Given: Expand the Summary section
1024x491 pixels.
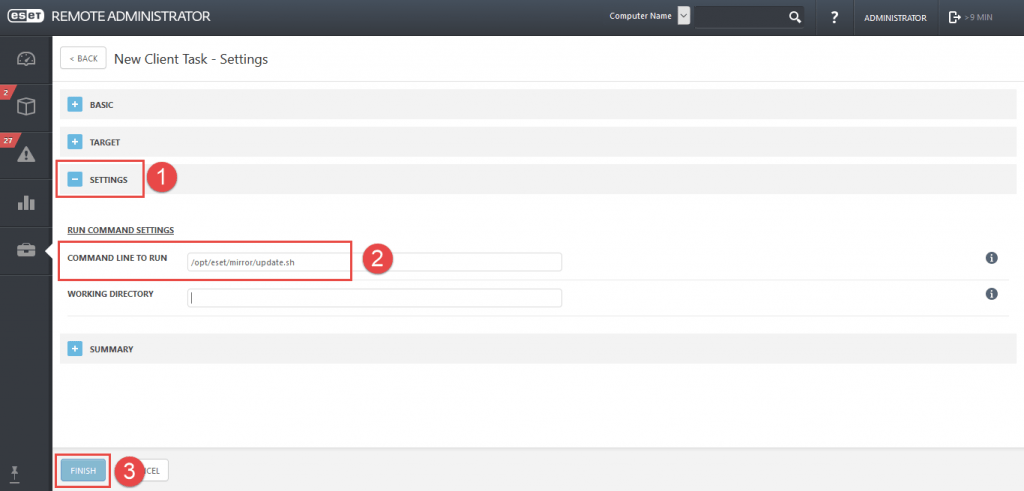Looking at the screenshot, I should pos(75,349).
